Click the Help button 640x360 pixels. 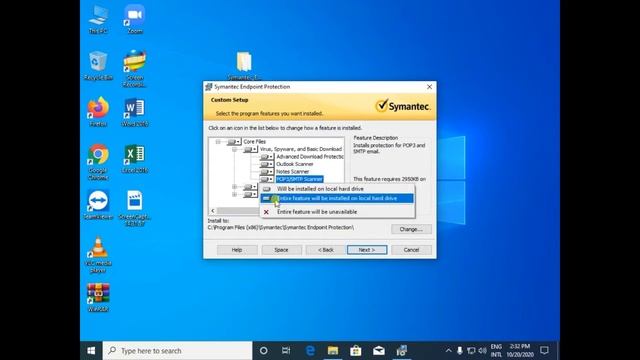(237, 250)
